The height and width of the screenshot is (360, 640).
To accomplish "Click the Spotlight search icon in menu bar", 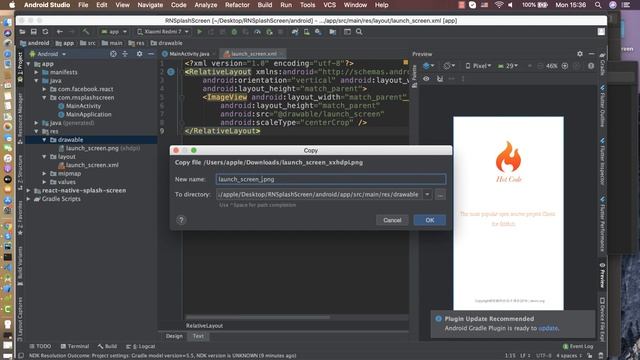I will tap(598, 5).
